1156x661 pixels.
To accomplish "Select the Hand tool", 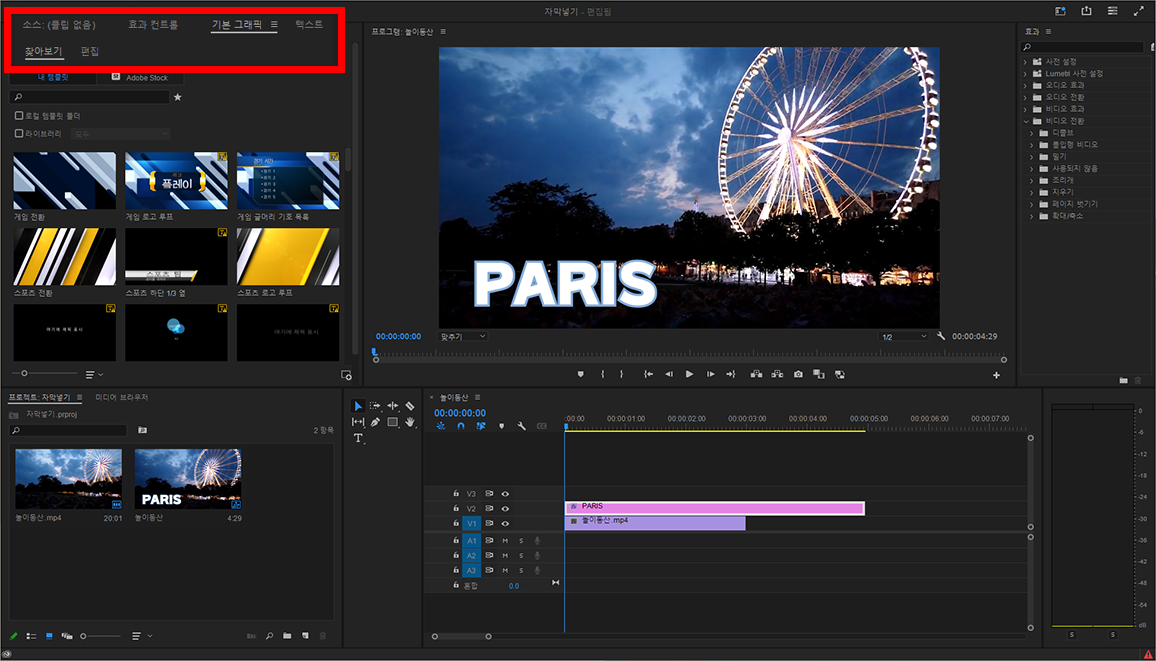I will (x=410, y=422).
